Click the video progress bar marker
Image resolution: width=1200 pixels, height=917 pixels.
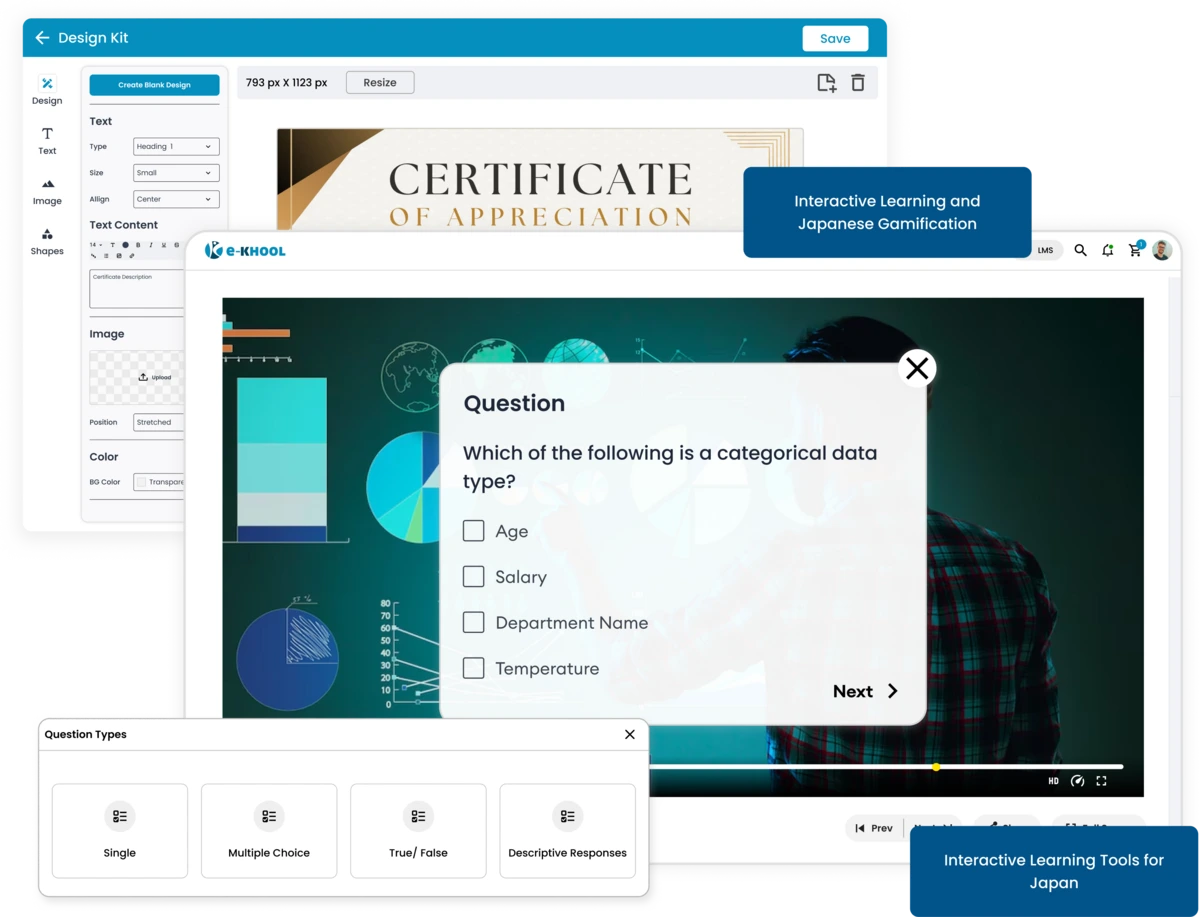936,767
